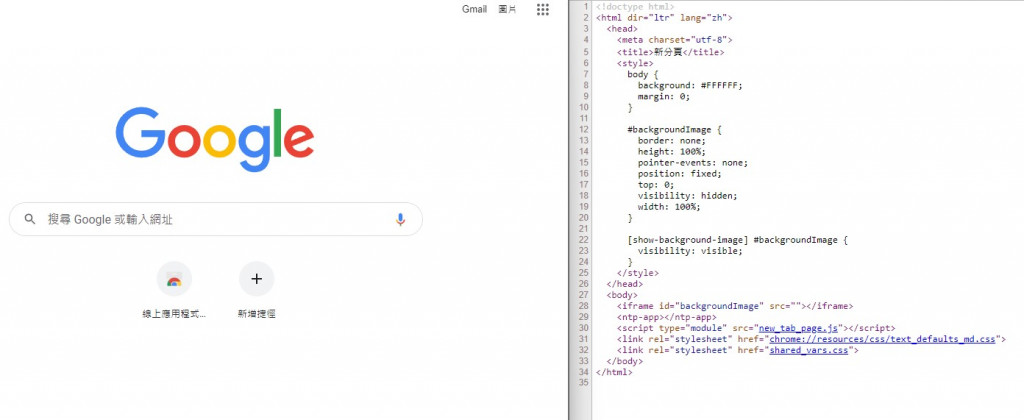Open the Google apps grid icon
Viewport: 1024px width, 420px height.
(x=543, y=9)
